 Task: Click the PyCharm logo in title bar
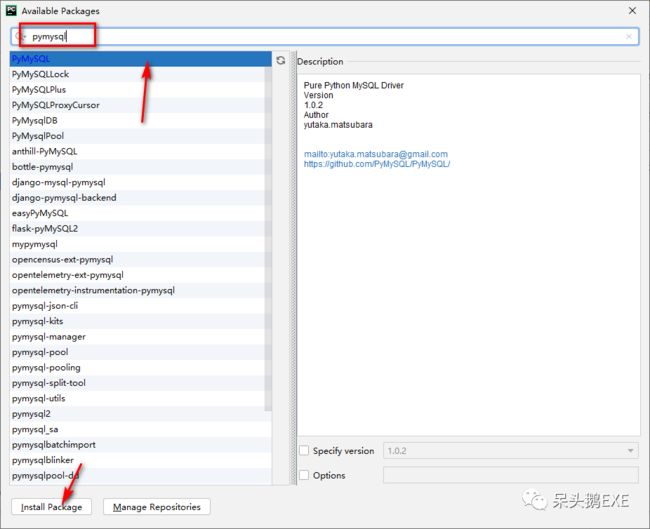point(11,10)
